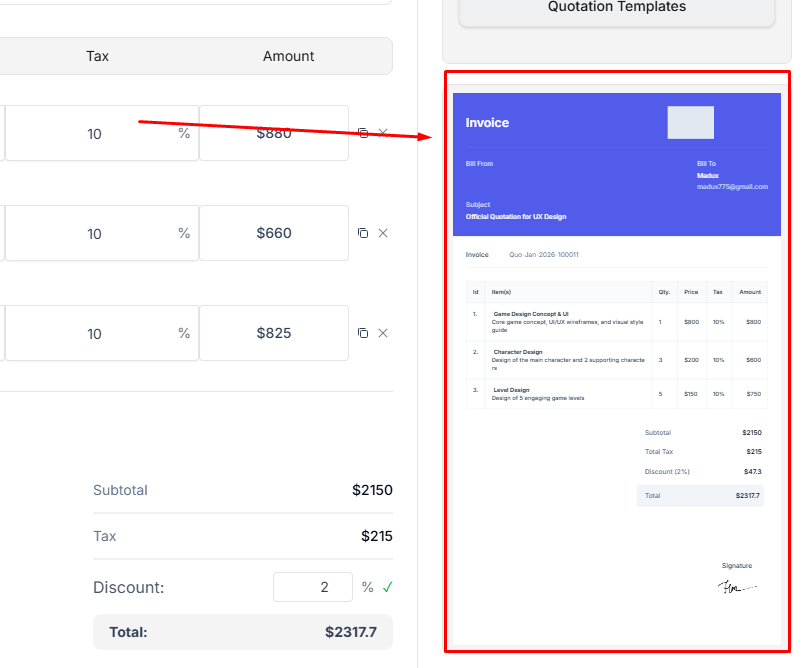Image resolution: width=802 pixels, height=668 pixels.
Task: Select the Amount column header
Action: click(x=288, y=56)
